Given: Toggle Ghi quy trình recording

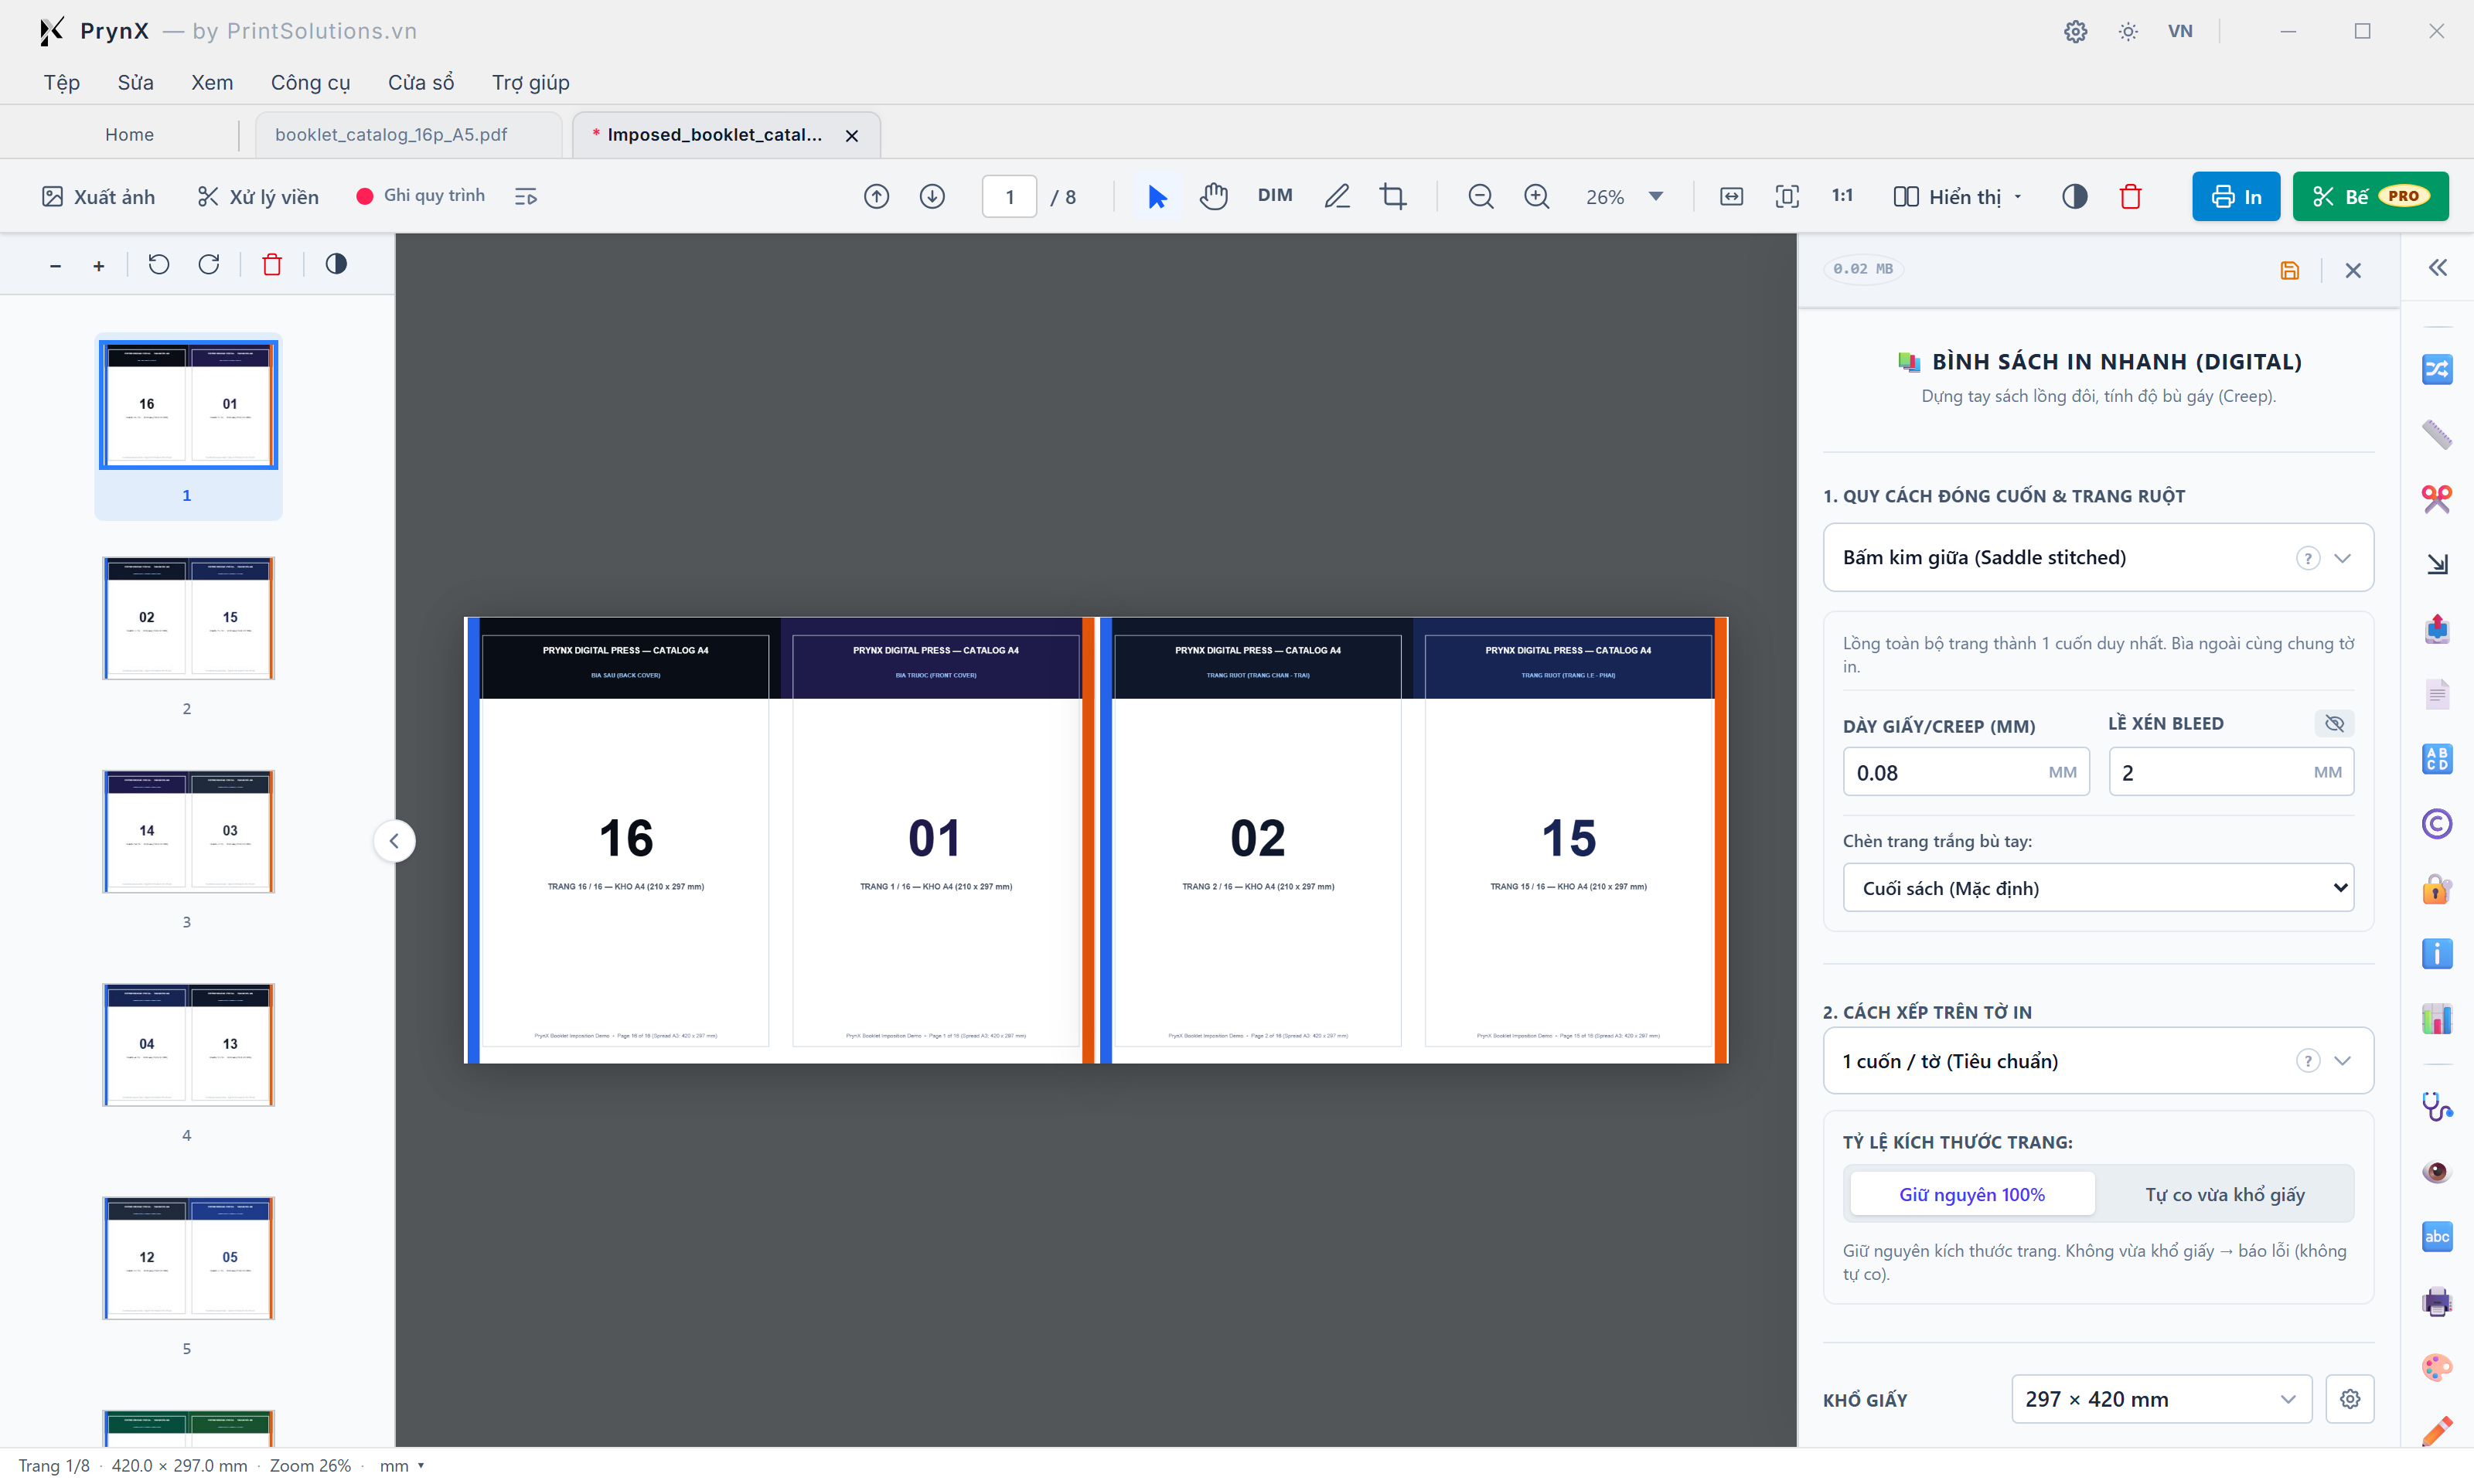Looking at the screenshot, I should [420, 196].
